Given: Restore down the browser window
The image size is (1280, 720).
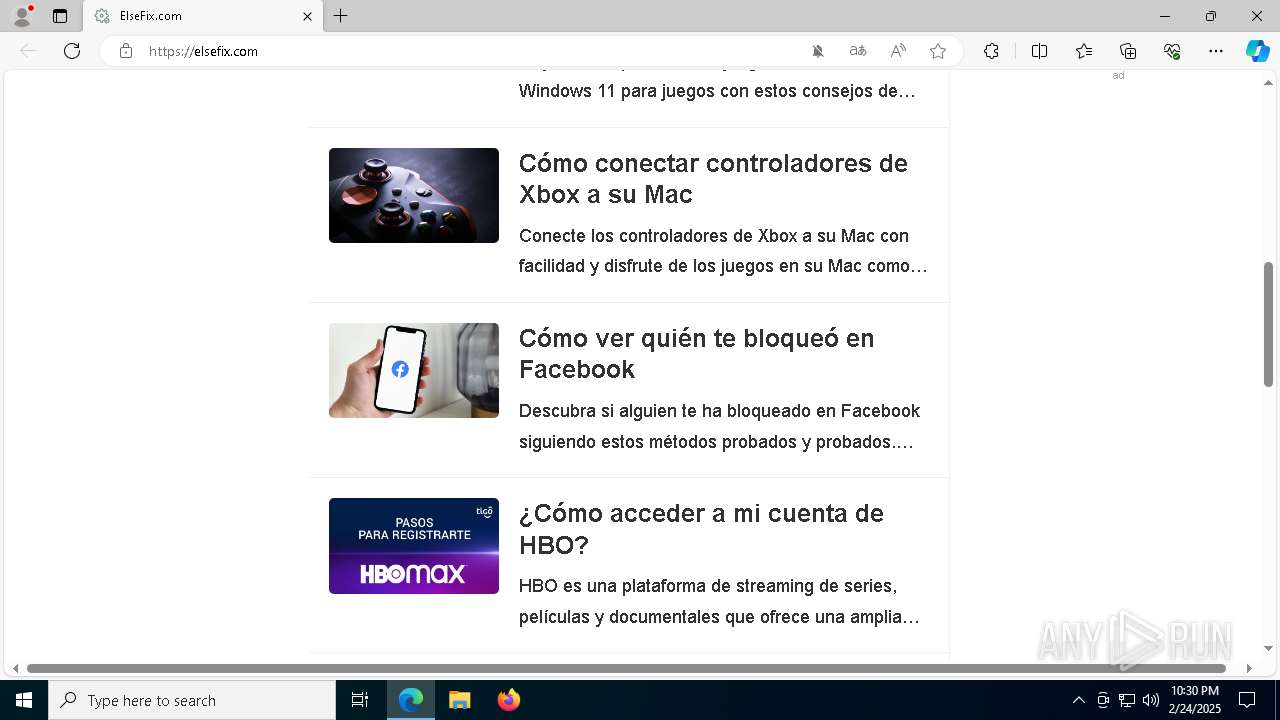Looking at the screenshot, I should click(x=1211, y=16).
